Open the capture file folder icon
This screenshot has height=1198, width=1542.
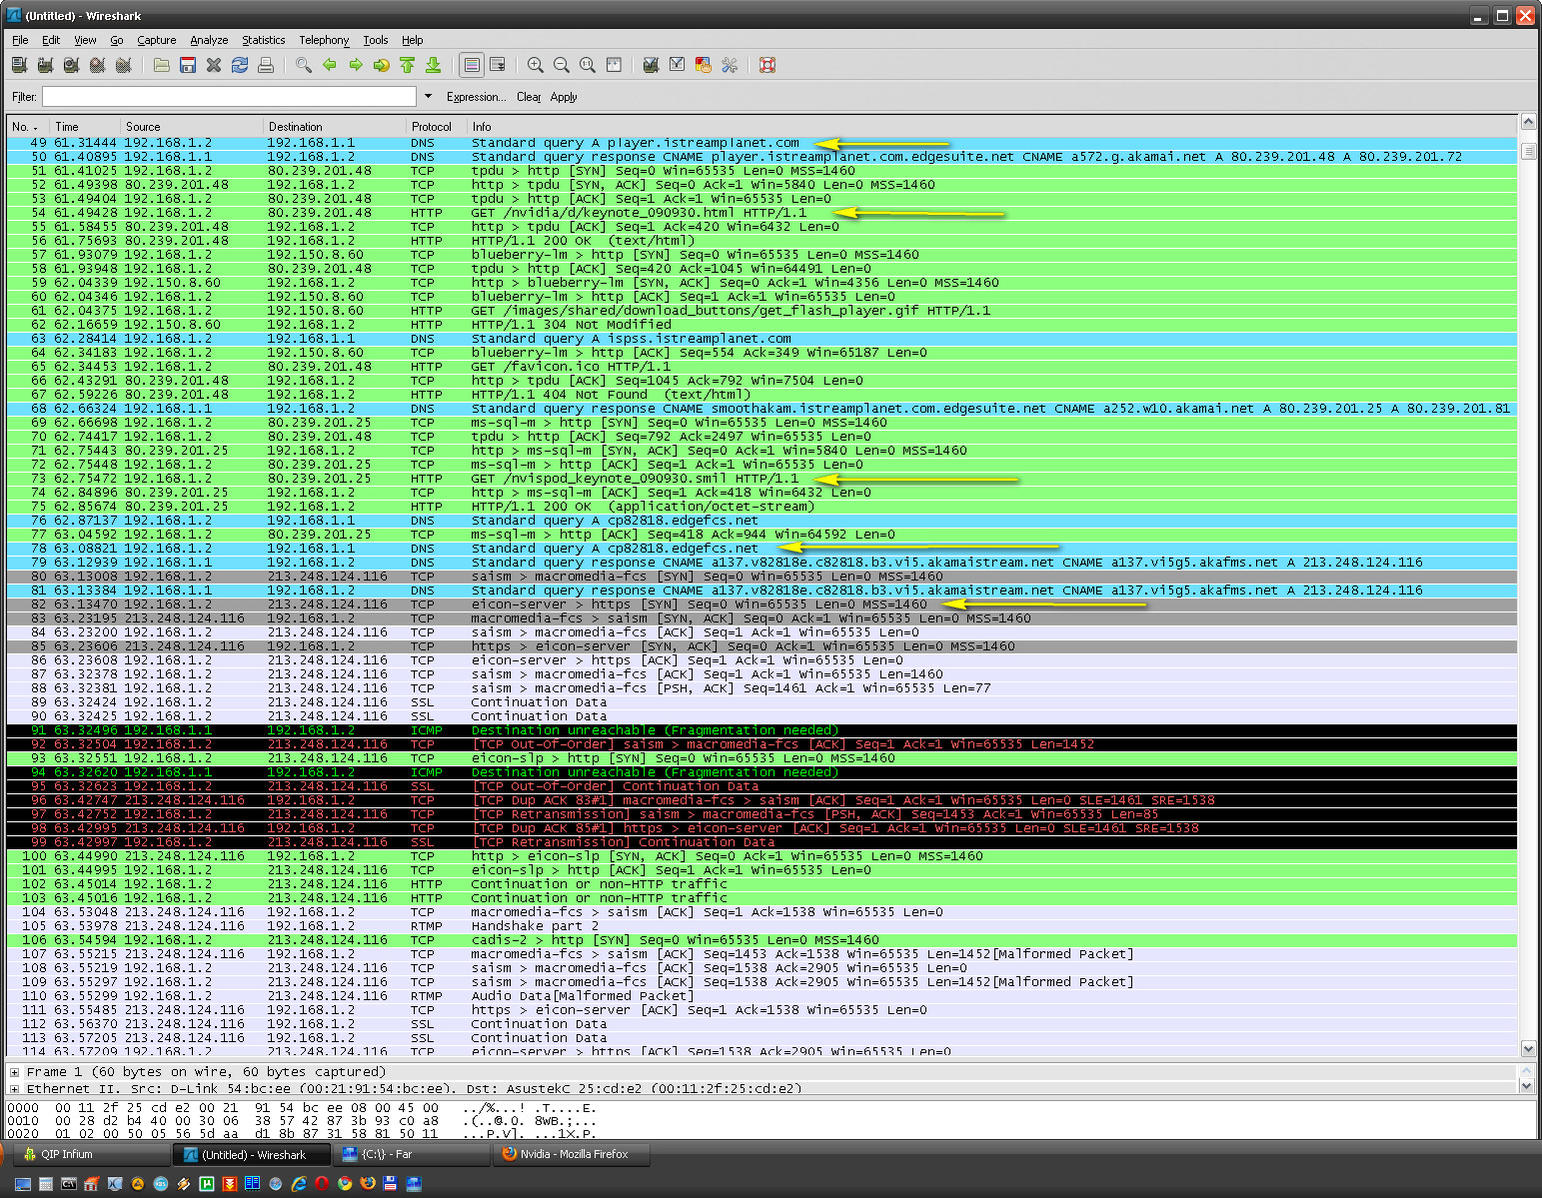click(161, 65)
